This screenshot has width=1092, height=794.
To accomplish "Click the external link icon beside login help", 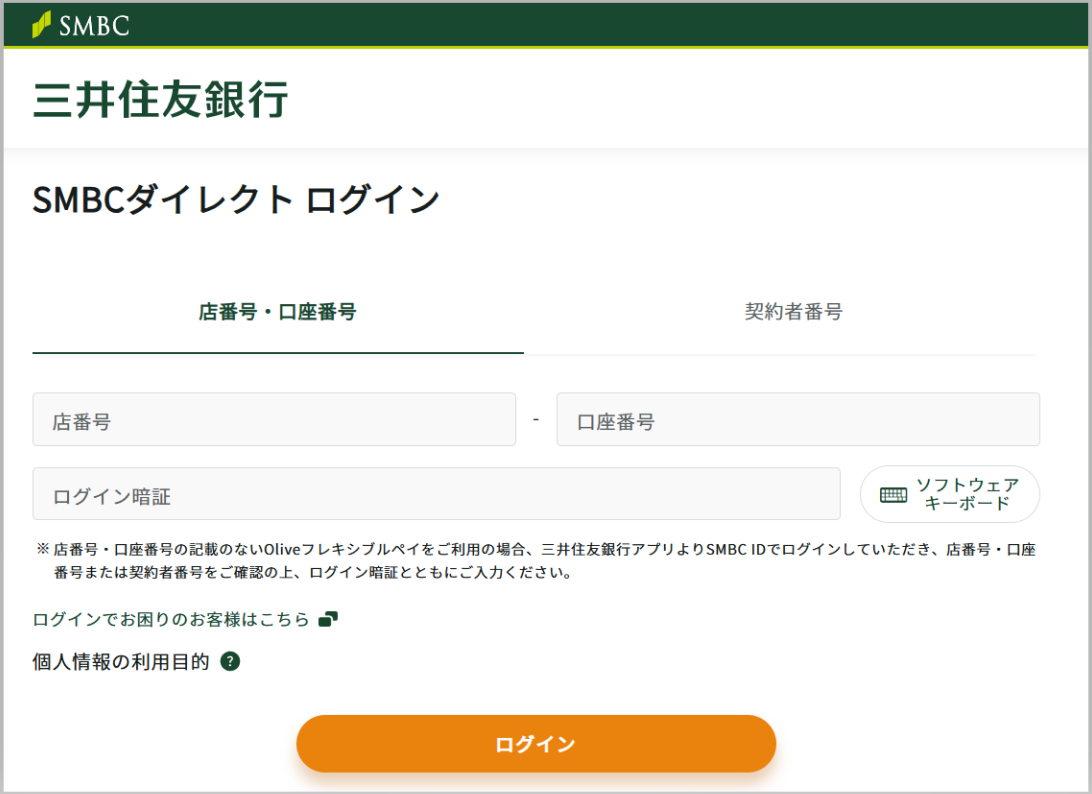I will [x=328, y=619].
